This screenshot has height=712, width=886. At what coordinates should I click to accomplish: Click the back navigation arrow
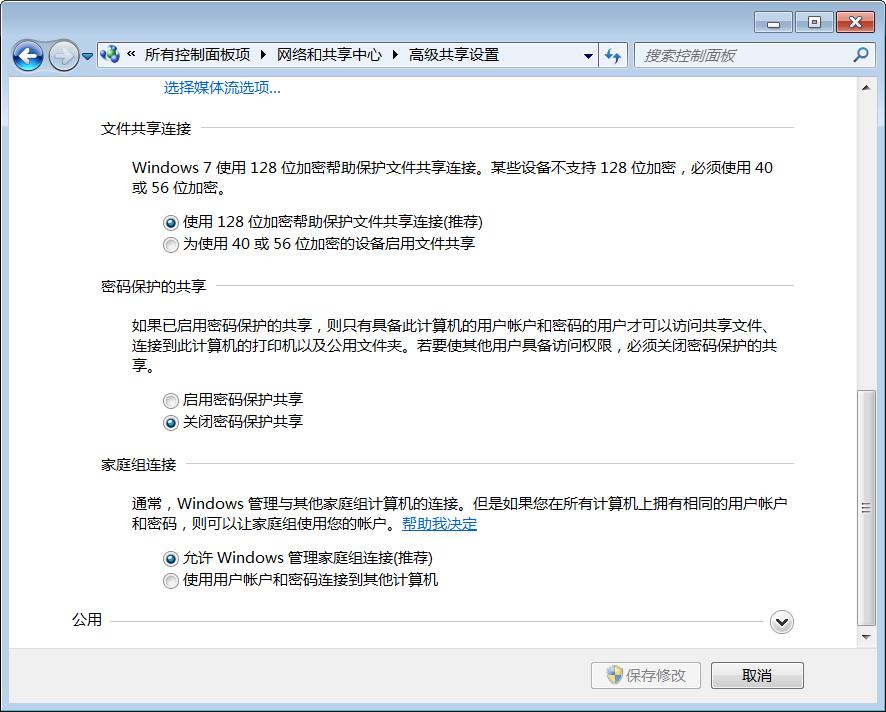[28, 56]
